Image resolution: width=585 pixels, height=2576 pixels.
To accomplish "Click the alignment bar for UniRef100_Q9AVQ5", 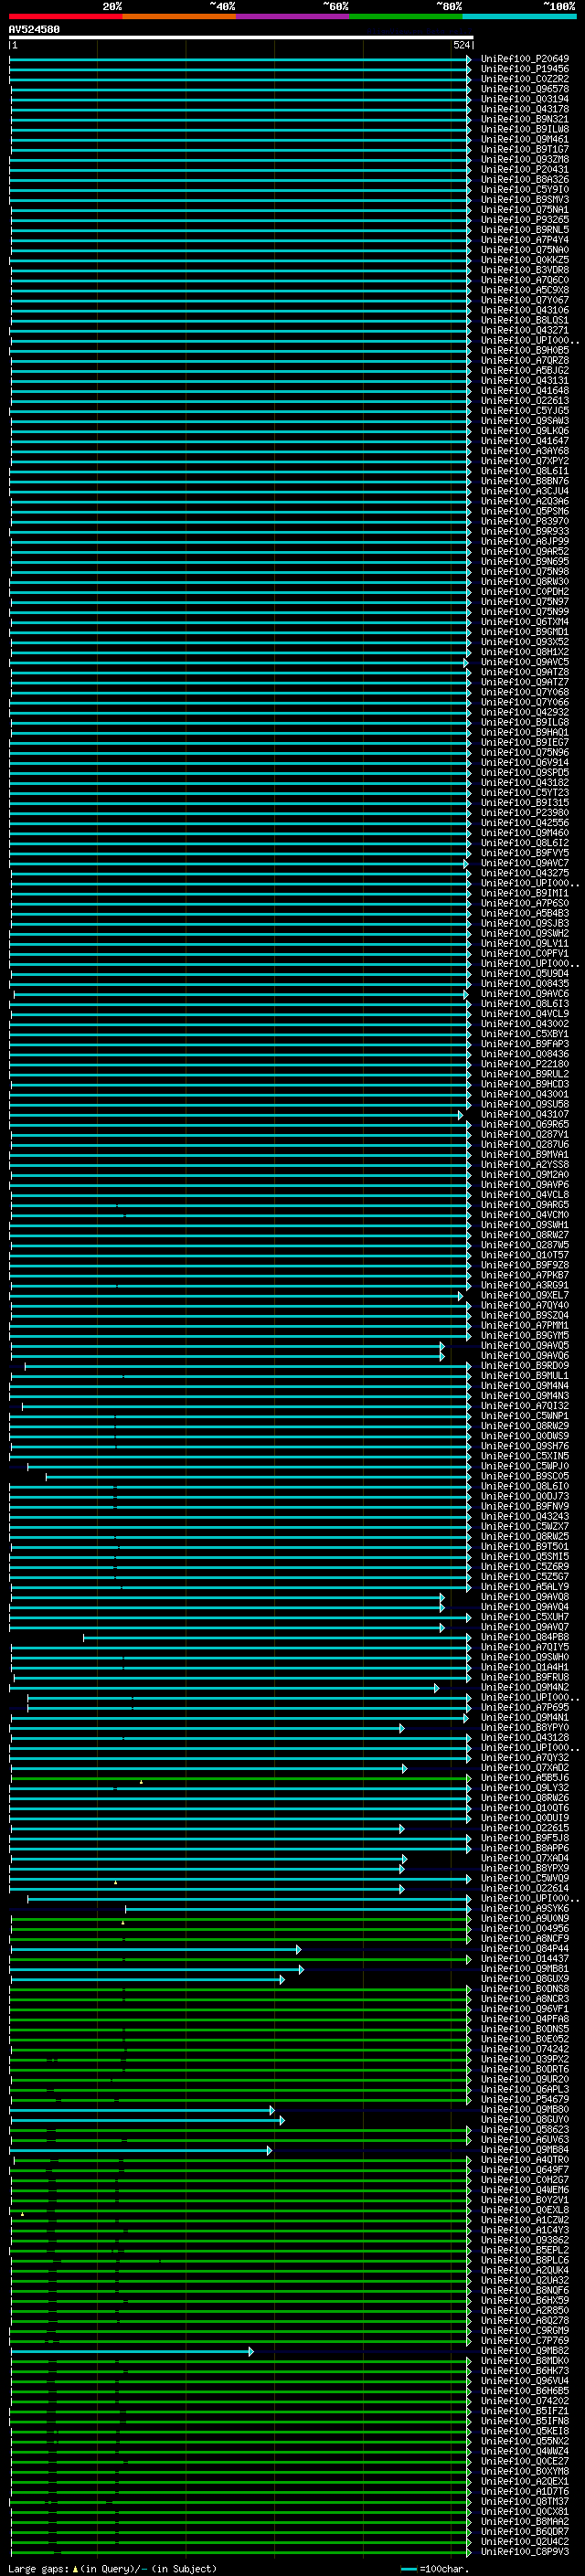I will coord(227,1346).
